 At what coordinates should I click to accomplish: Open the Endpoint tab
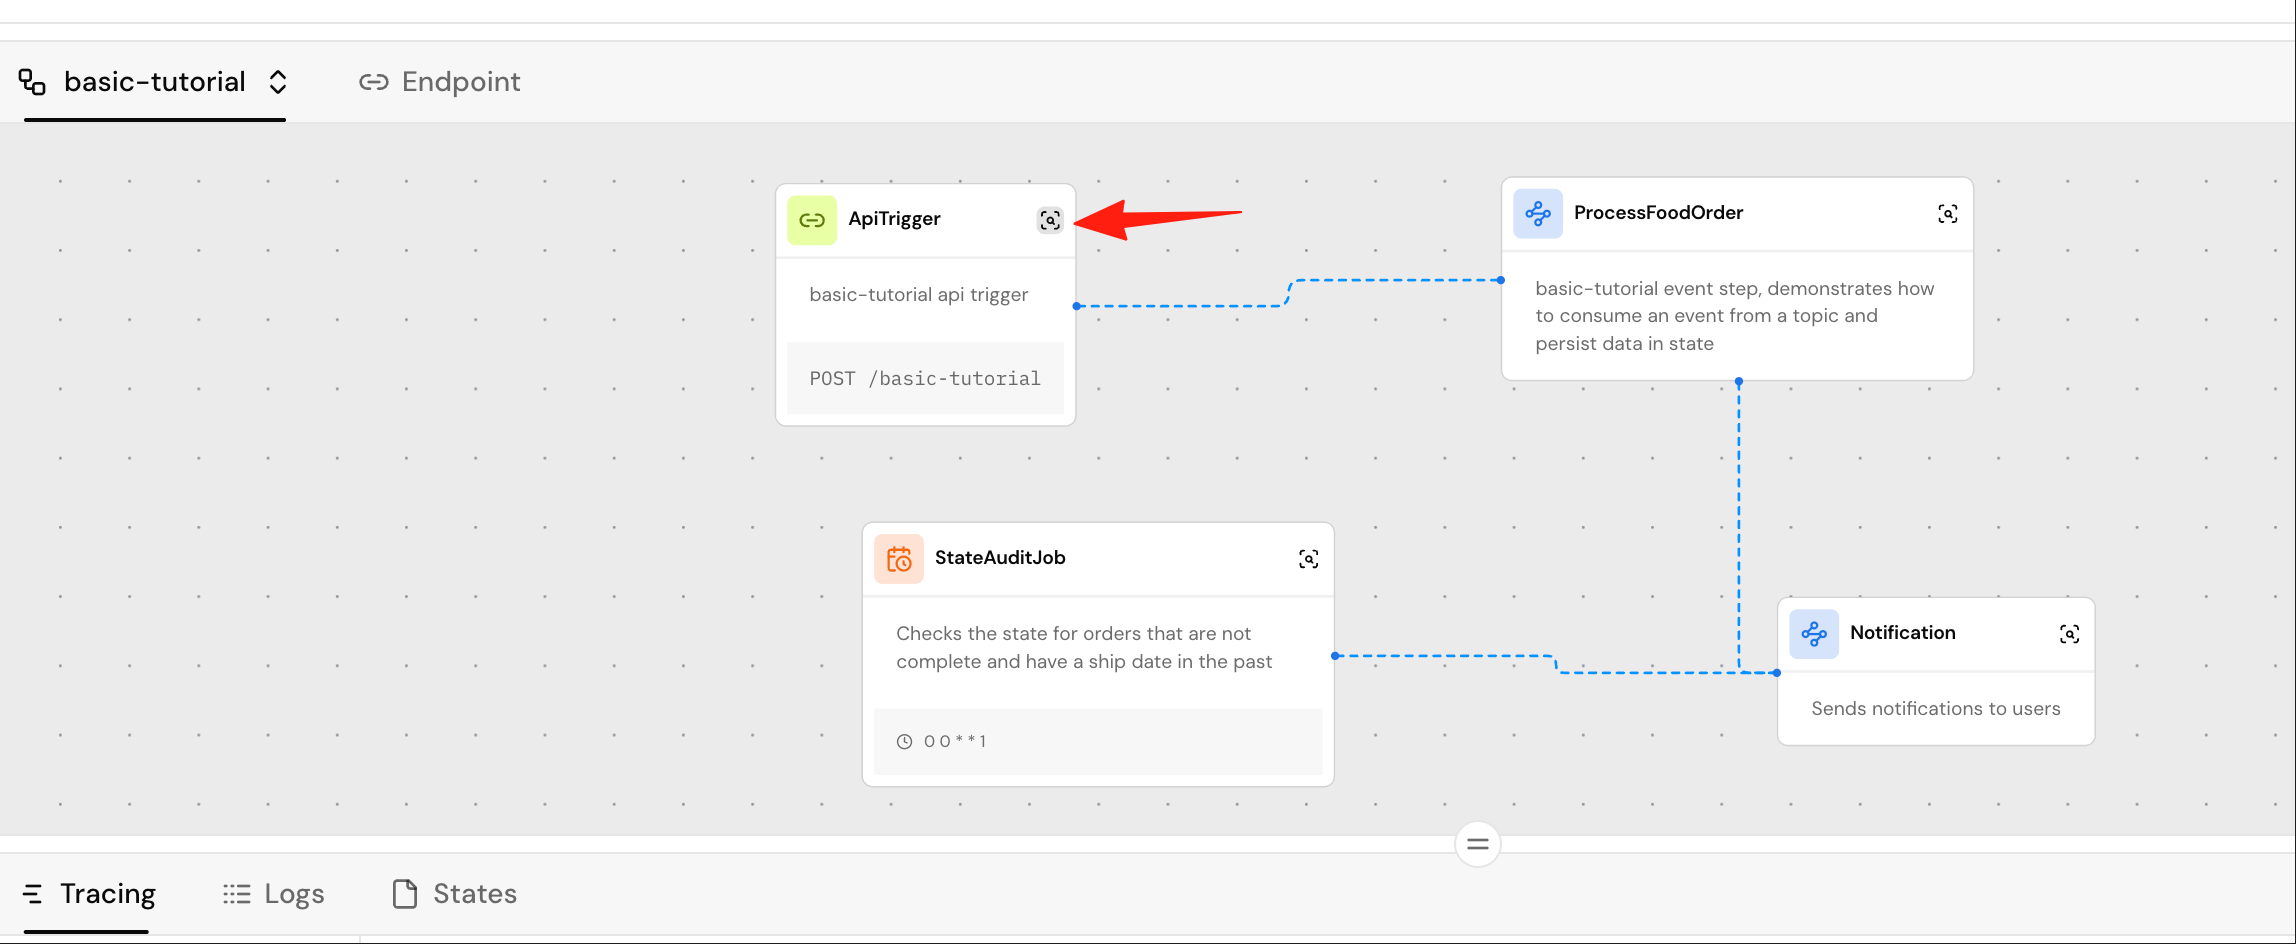click(x=440, y=82)
